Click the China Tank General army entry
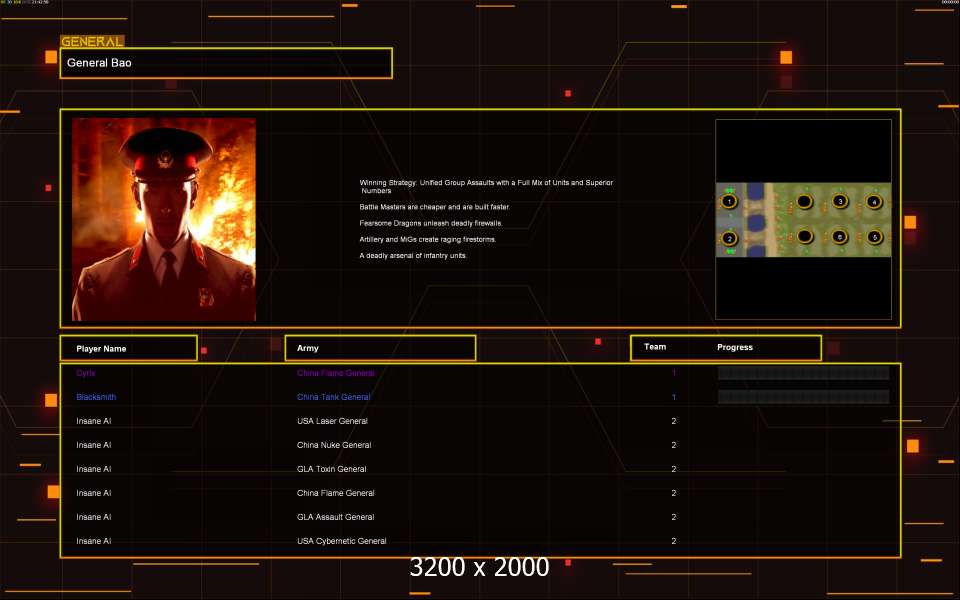 [x=333, y=397]
